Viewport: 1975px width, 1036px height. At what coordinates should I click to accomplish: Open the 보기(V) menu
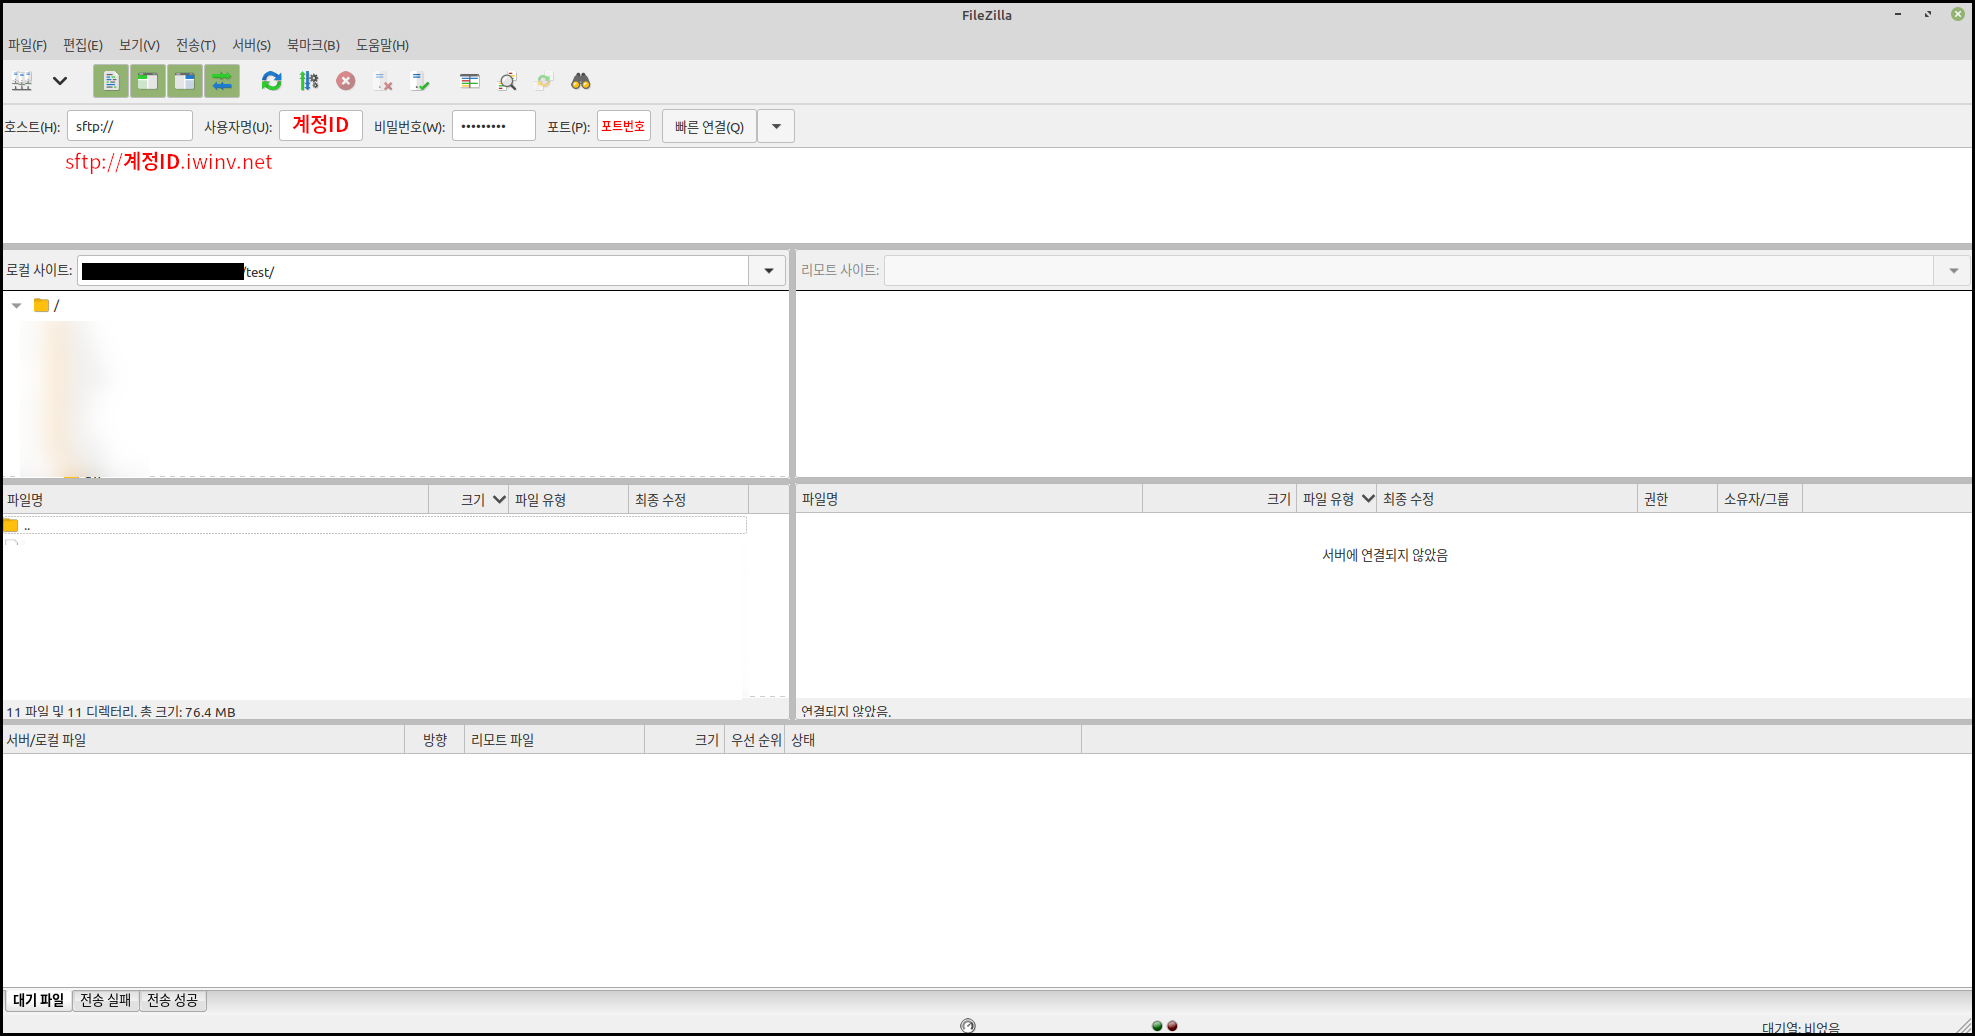(139, 45)
